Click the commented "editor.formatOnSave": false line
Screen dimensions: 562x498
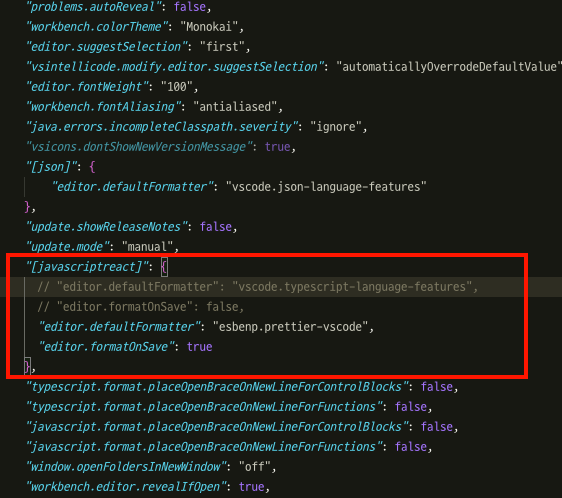click(140, 307)
